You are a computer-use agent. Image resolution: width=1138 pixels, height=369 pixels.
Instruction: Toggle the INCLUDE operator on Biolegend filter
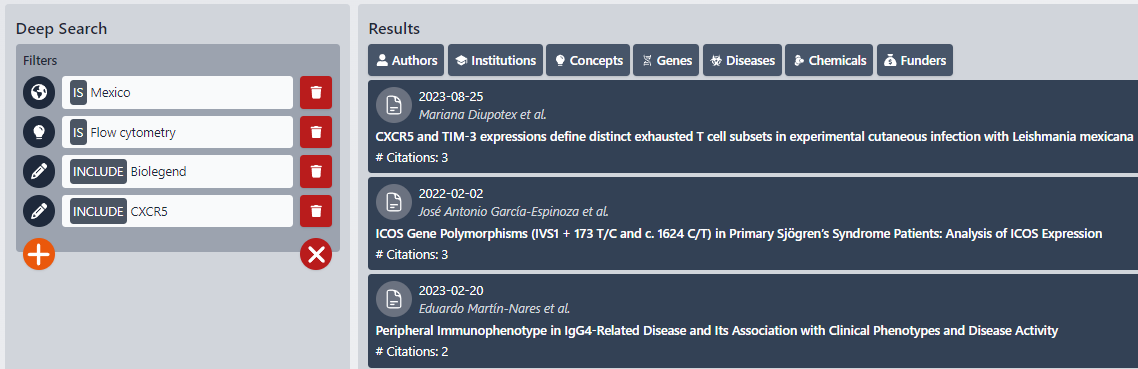98,171
